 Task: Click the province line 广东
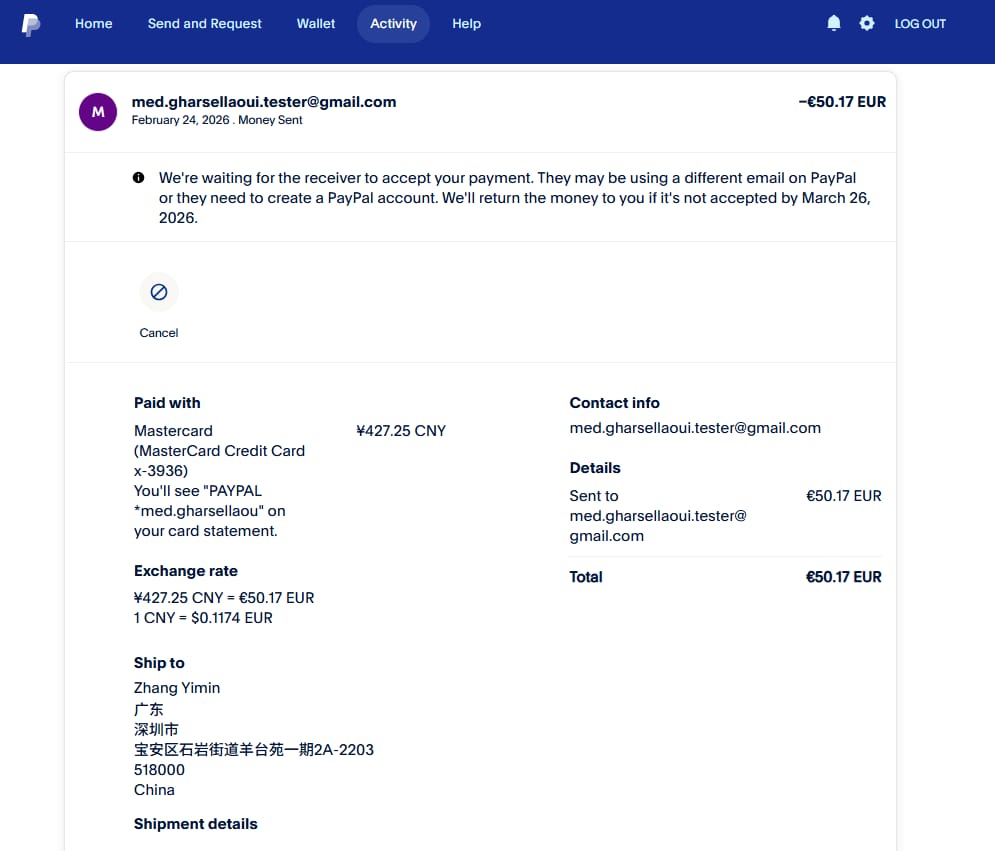coord(148,709)
